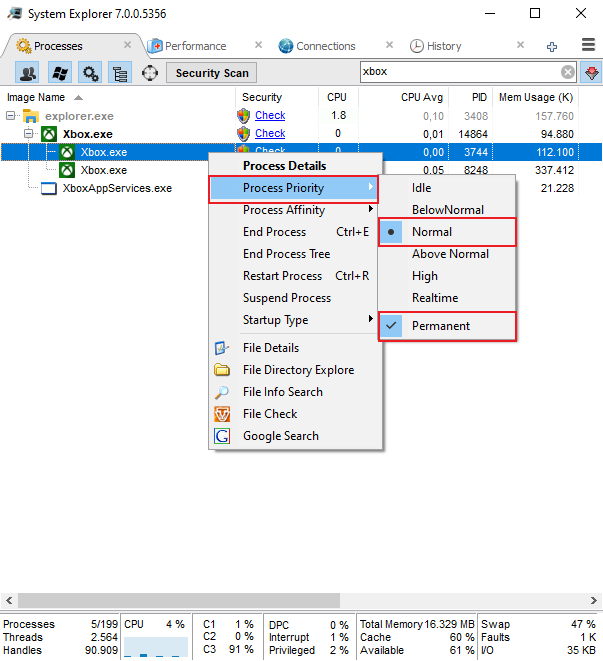This screenshot has width=603, height=661.
Task: Sort by the PID column header
Action: (470, 97)
